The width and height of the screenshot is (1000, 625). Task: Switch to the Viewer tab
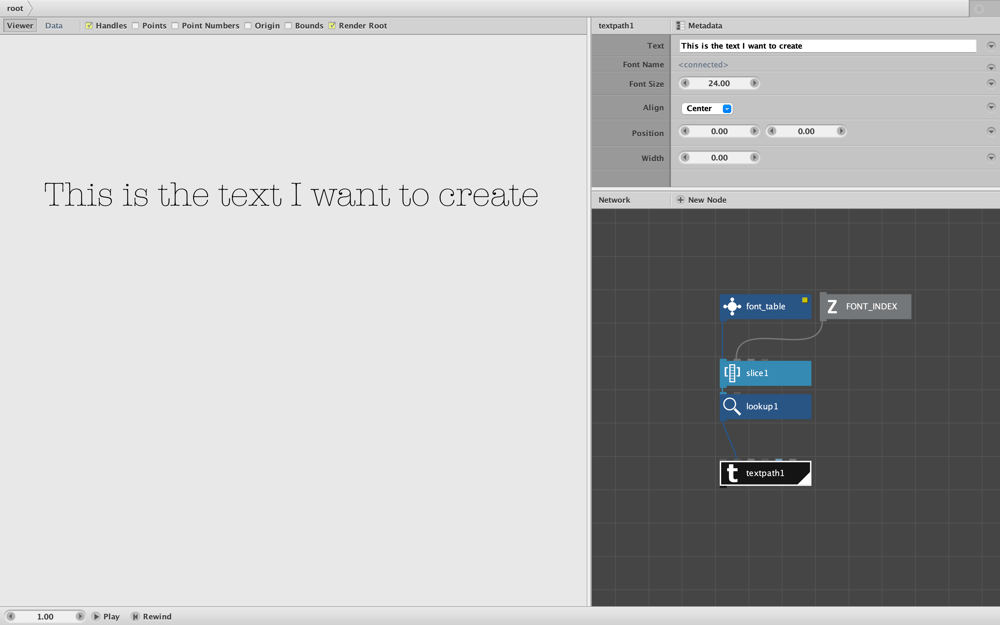tap(20, 26)
